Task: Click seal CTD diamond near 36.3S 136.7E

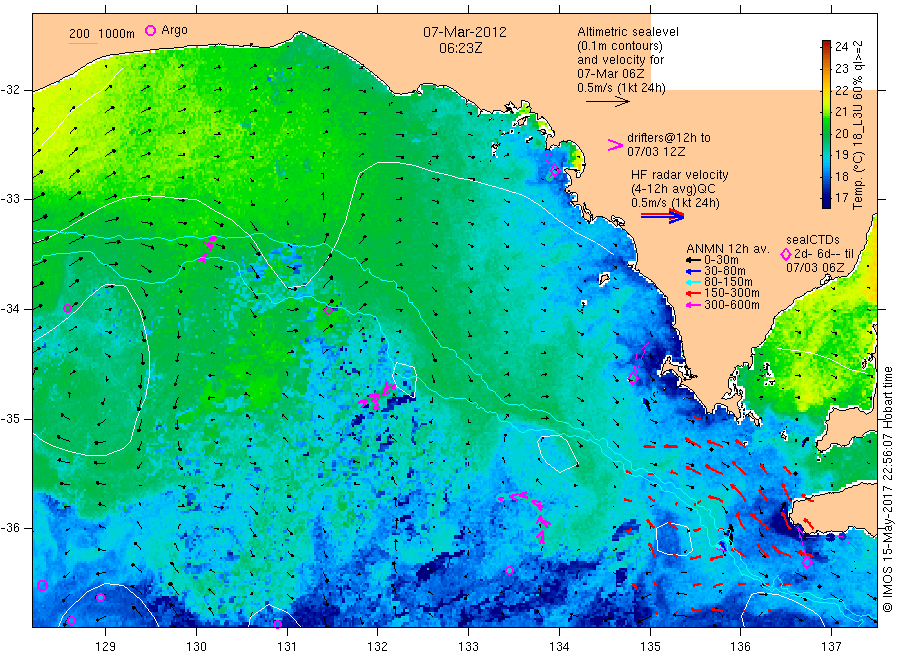Action: pyautogui.click(x=807, y=563)
